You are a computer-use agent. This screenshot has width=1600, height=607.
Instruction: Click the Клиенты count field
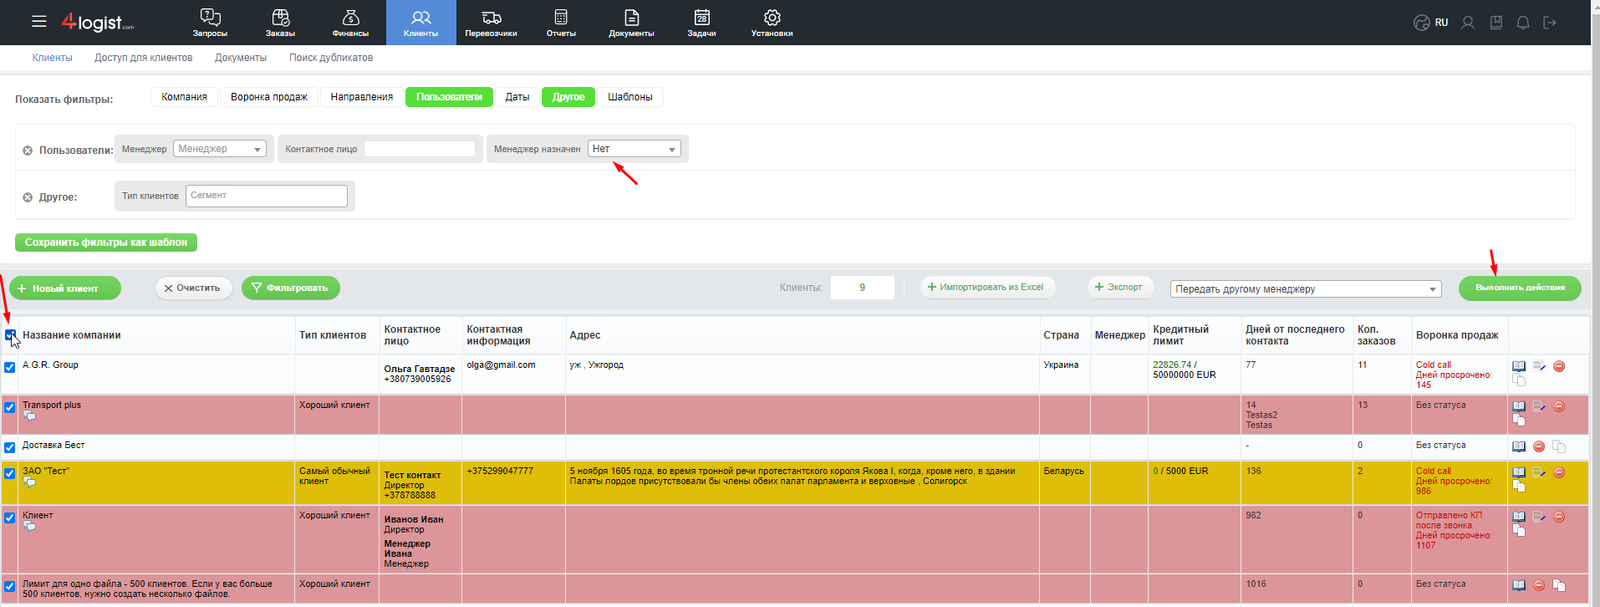(862, 288)
